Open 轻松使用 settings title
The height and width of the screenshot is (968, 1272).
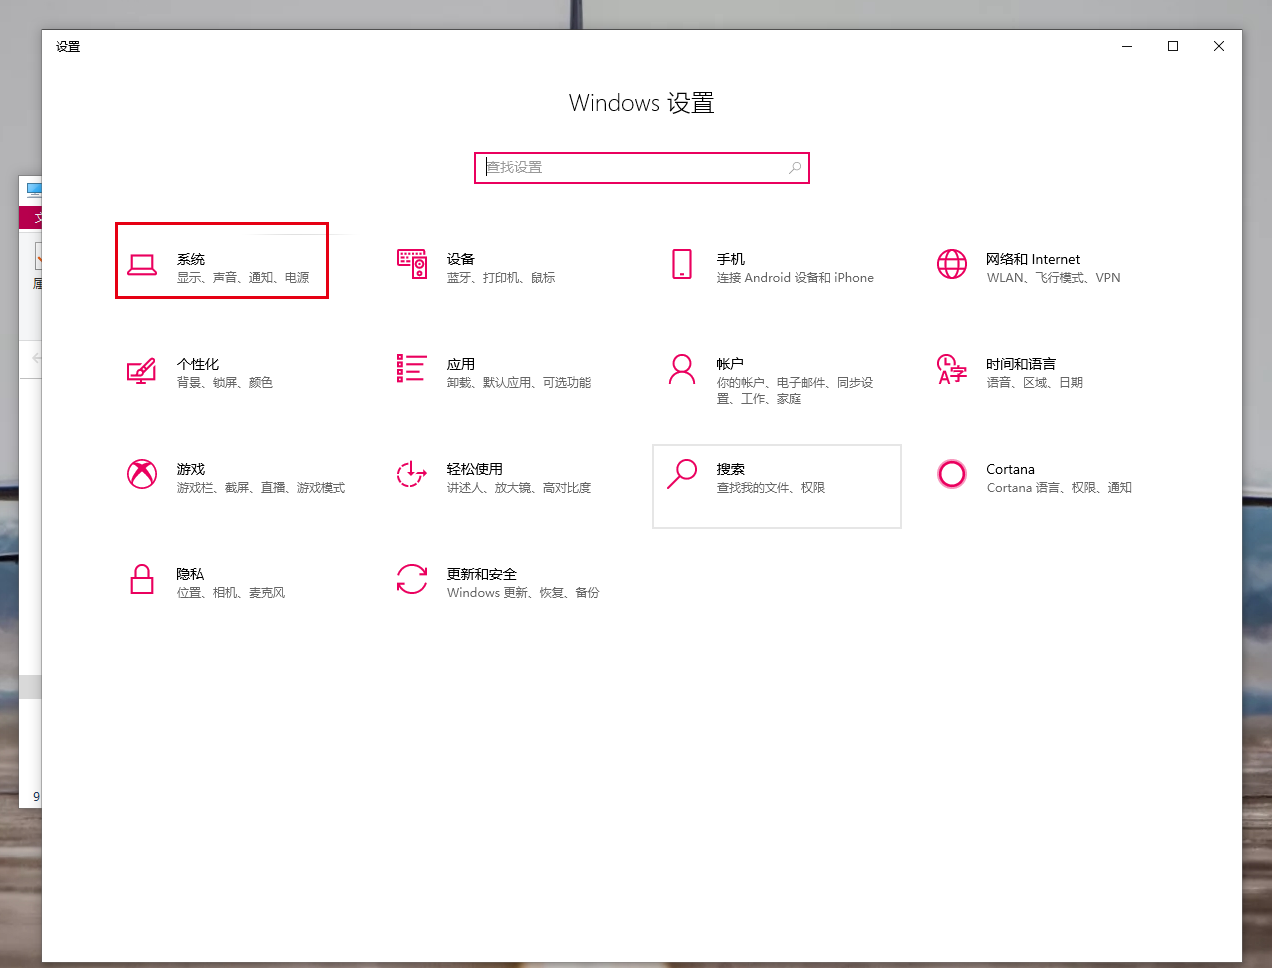click(475, 469)
